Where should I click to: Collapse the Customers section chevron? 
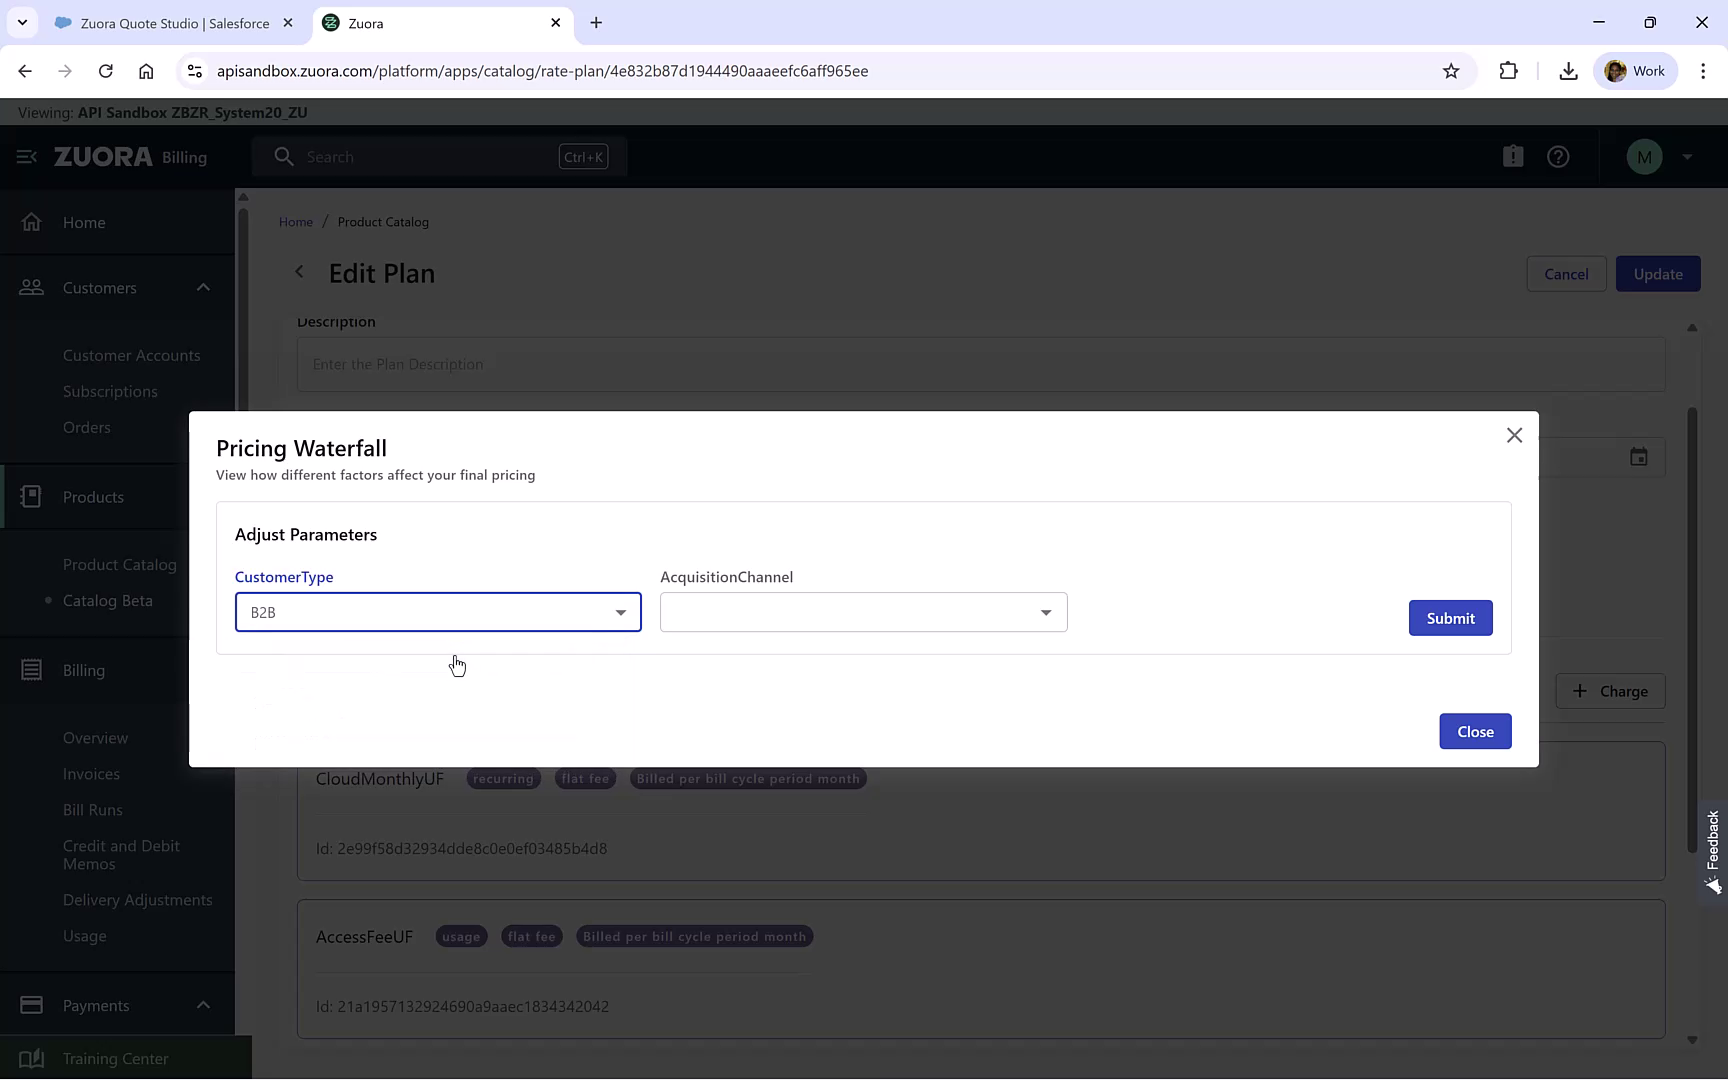(203, 287)
